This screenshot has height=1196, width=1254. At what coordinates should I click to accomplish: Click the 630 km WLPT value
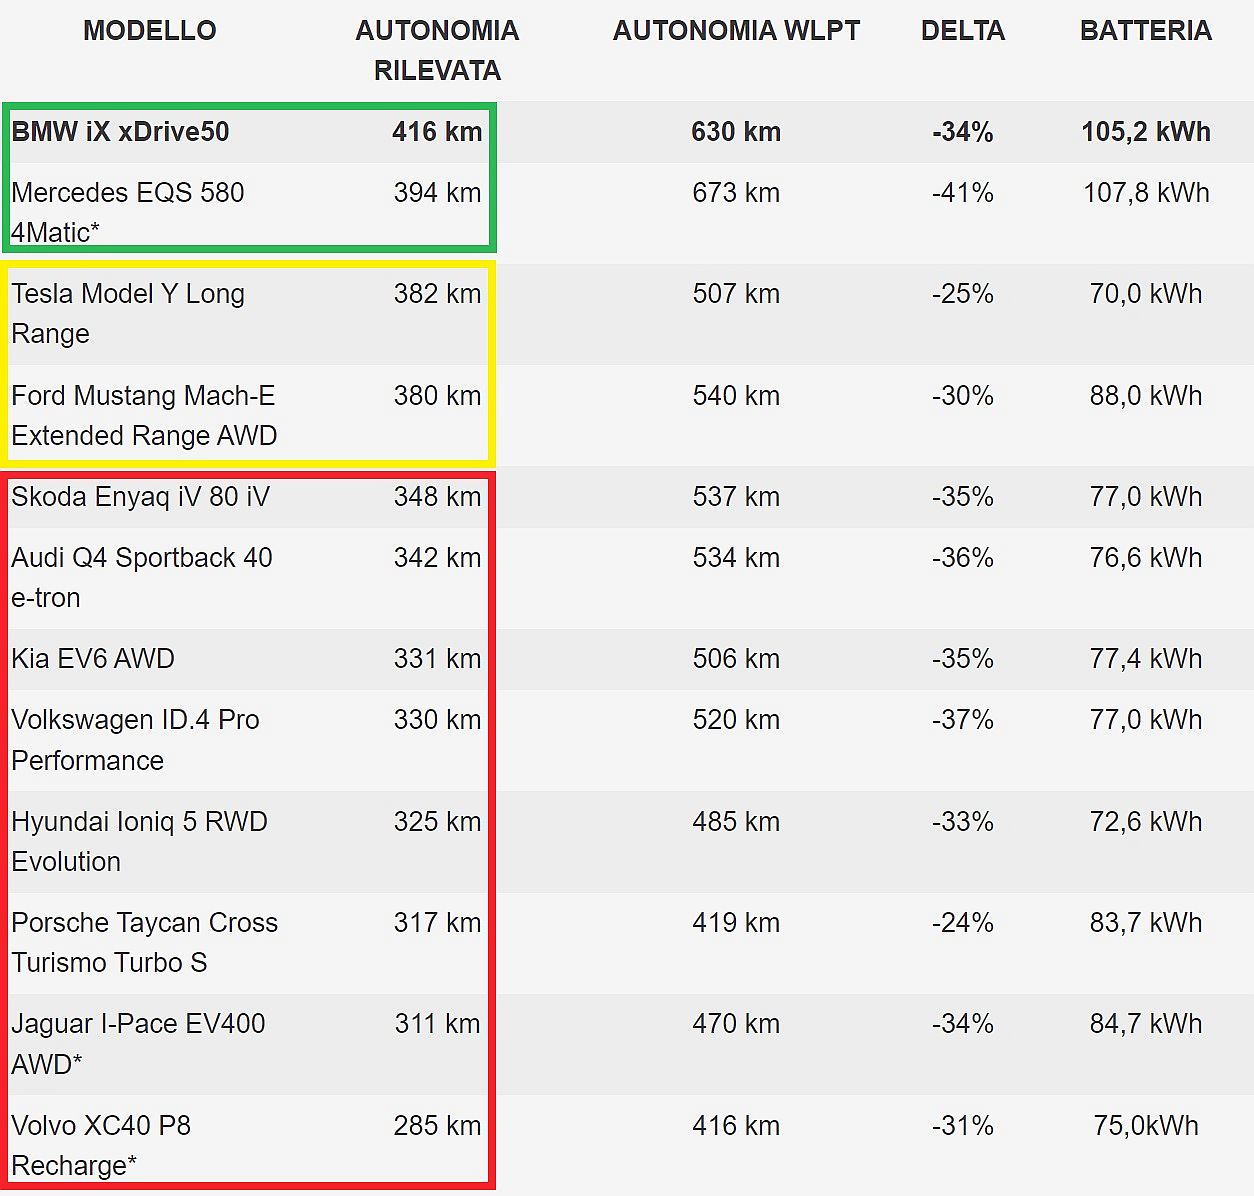click(x=736, y=131)
